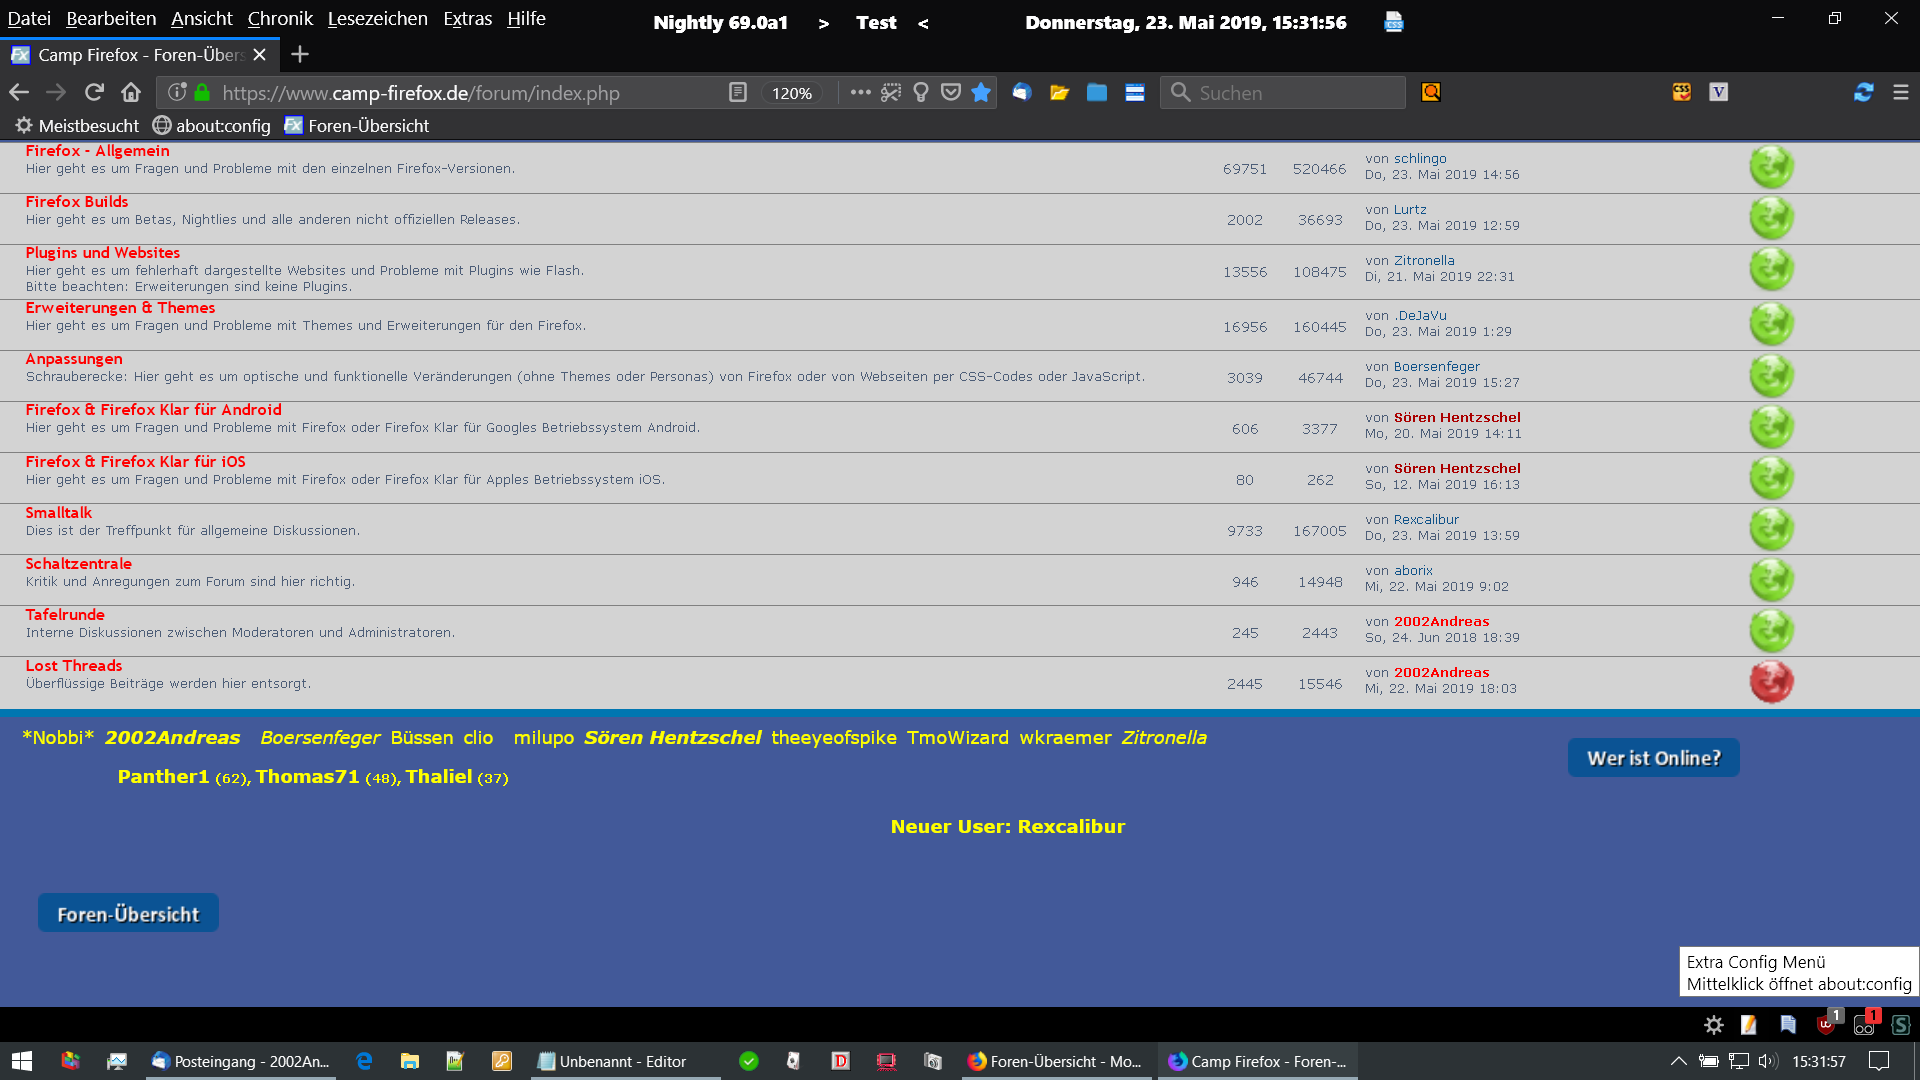Click the Wer ist Online? button
1920x1080 pixels.
point(1653,758)
